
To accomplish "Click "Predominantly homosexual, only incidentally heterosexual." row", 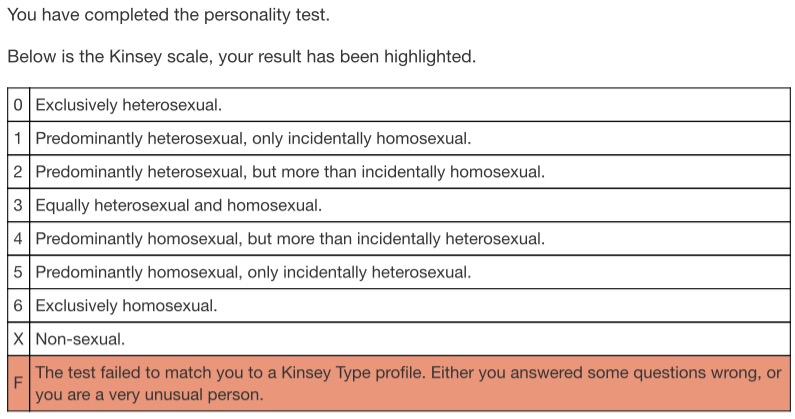I will (x=253, y=272).
